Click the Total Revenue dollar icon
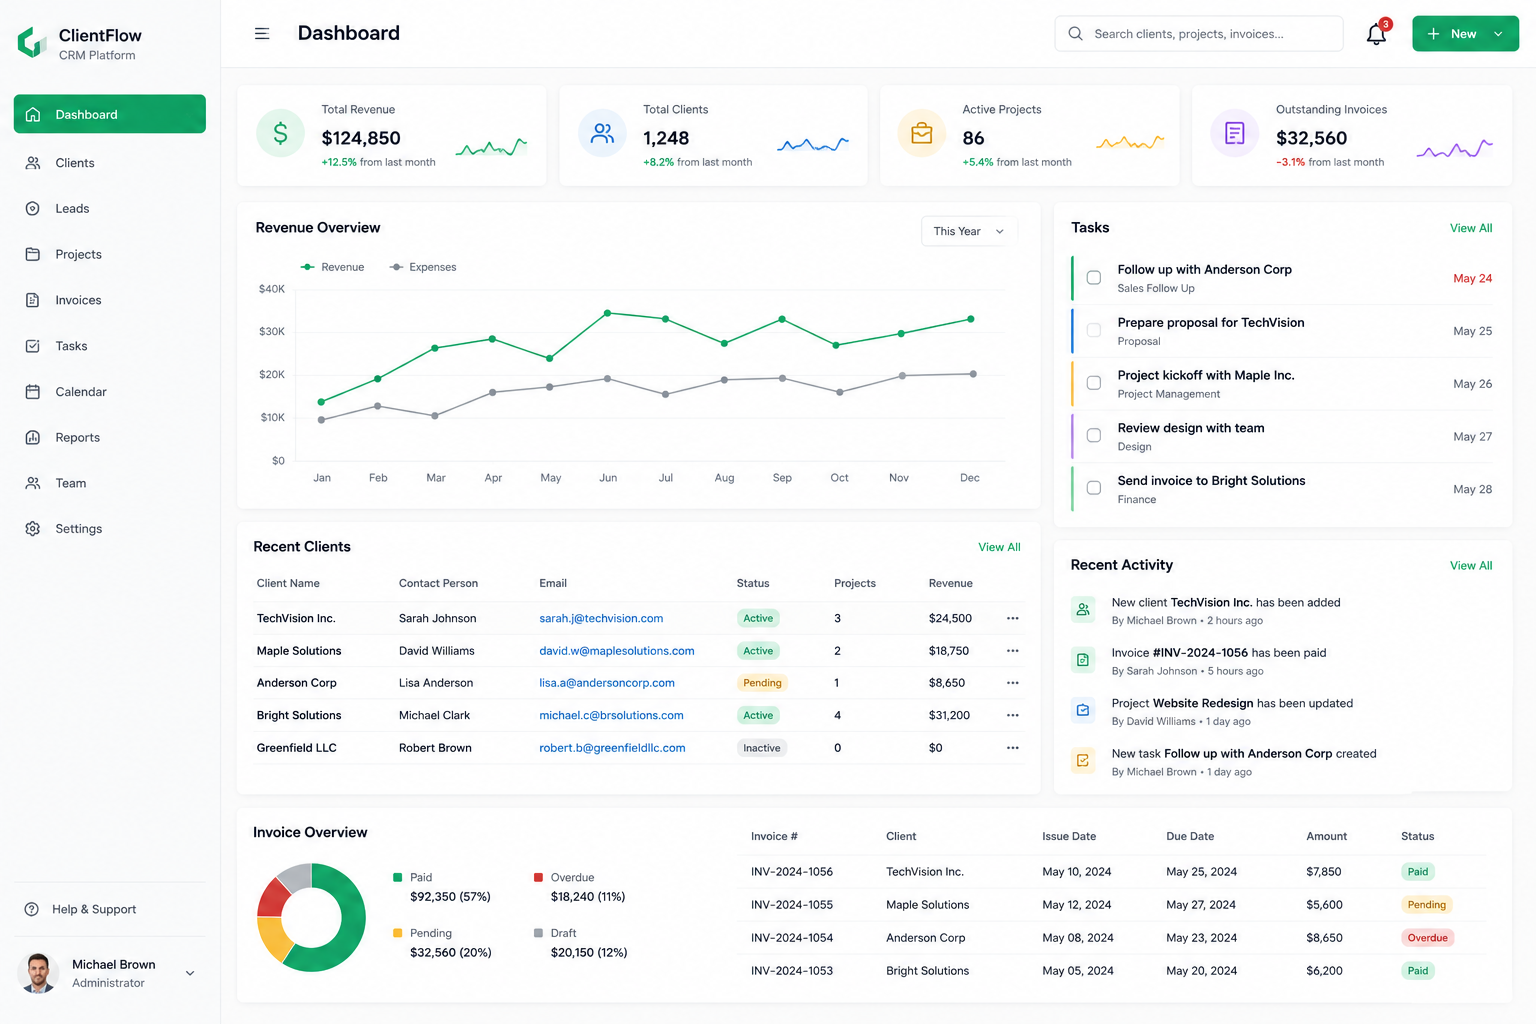Image resolution: width=1536 pixels, height=1024 pixels. [280, 133]
